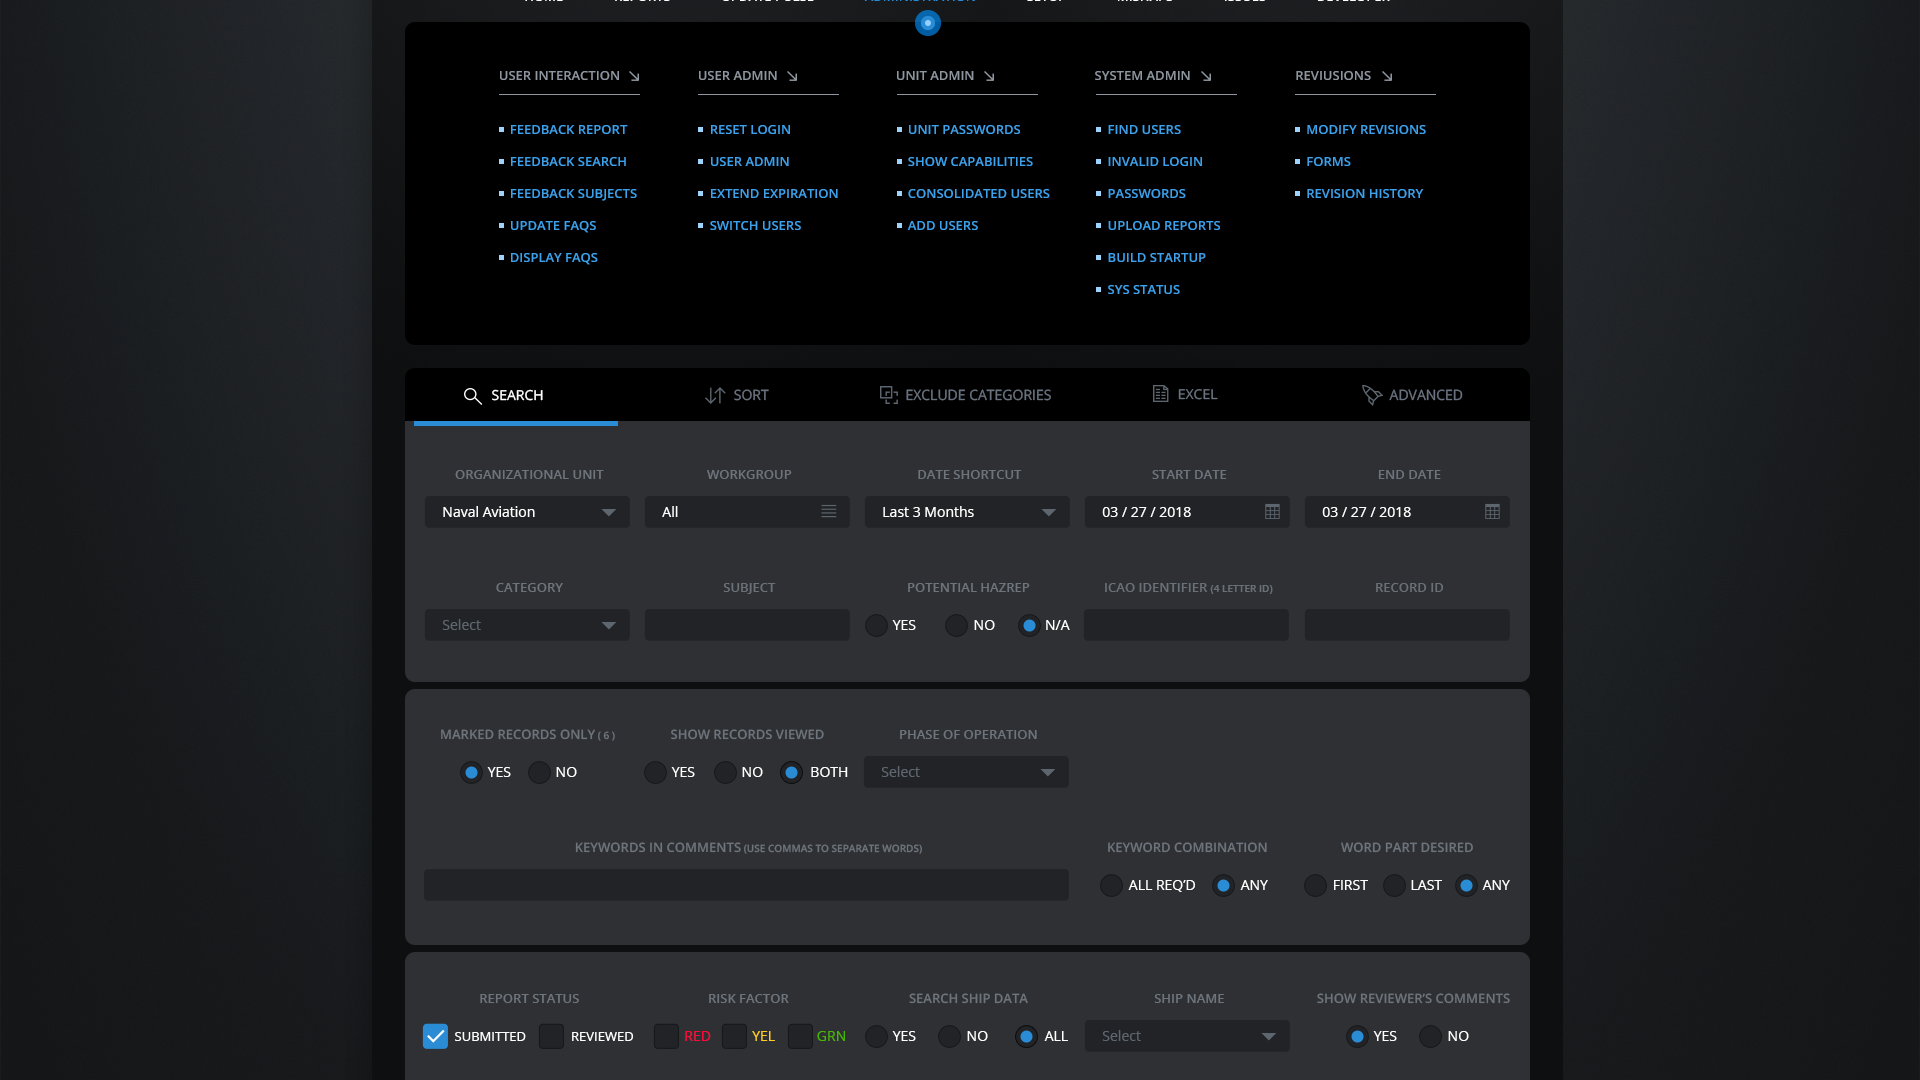Screen dimensions: 1920x1080
Task: Open the Date Shortcut dropdown
Action: coord(967,512)
